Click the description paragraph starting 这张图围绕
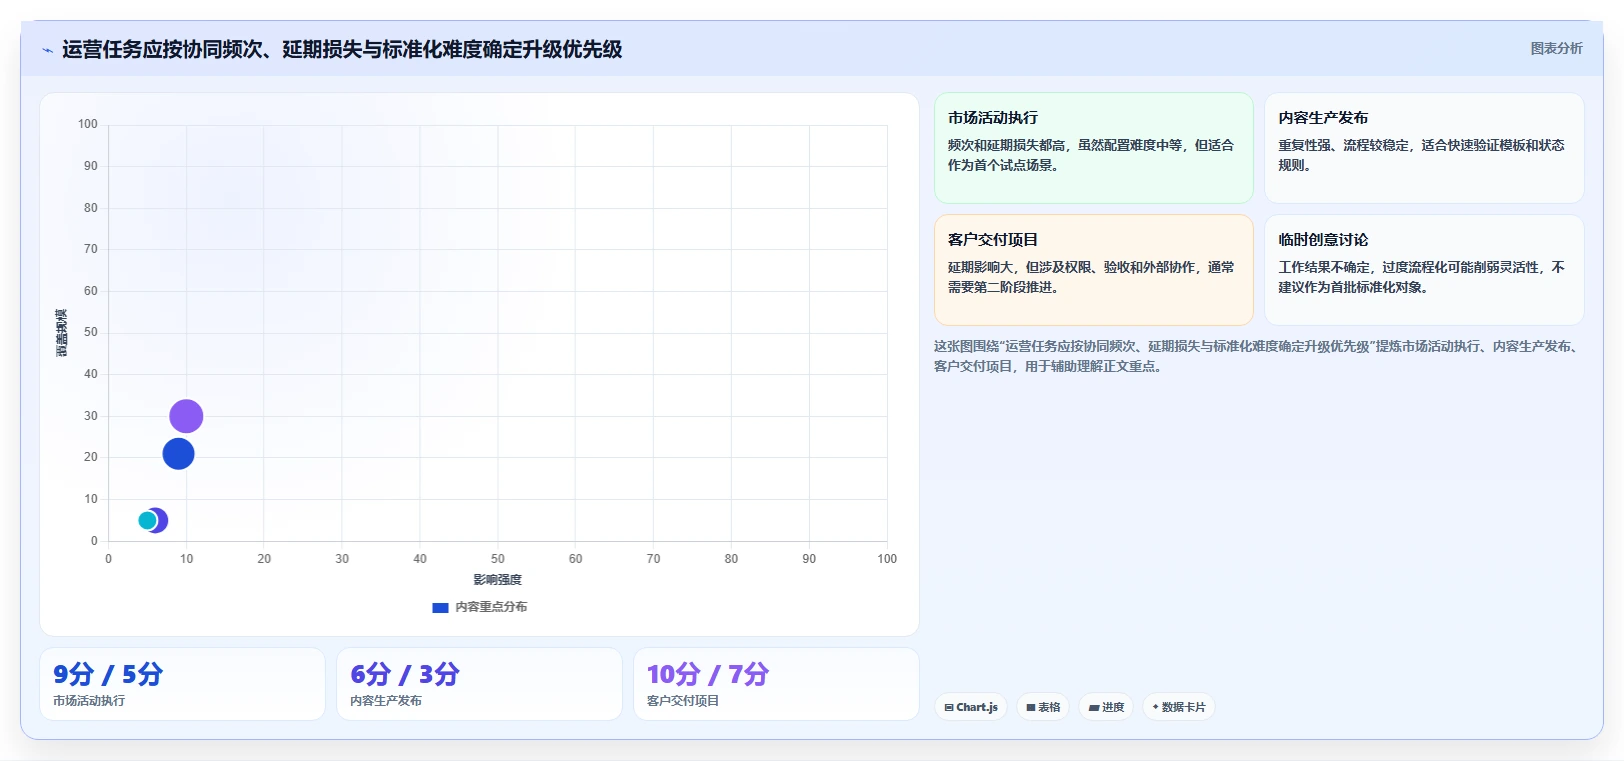1624x761 pixels. point(1258,356)
